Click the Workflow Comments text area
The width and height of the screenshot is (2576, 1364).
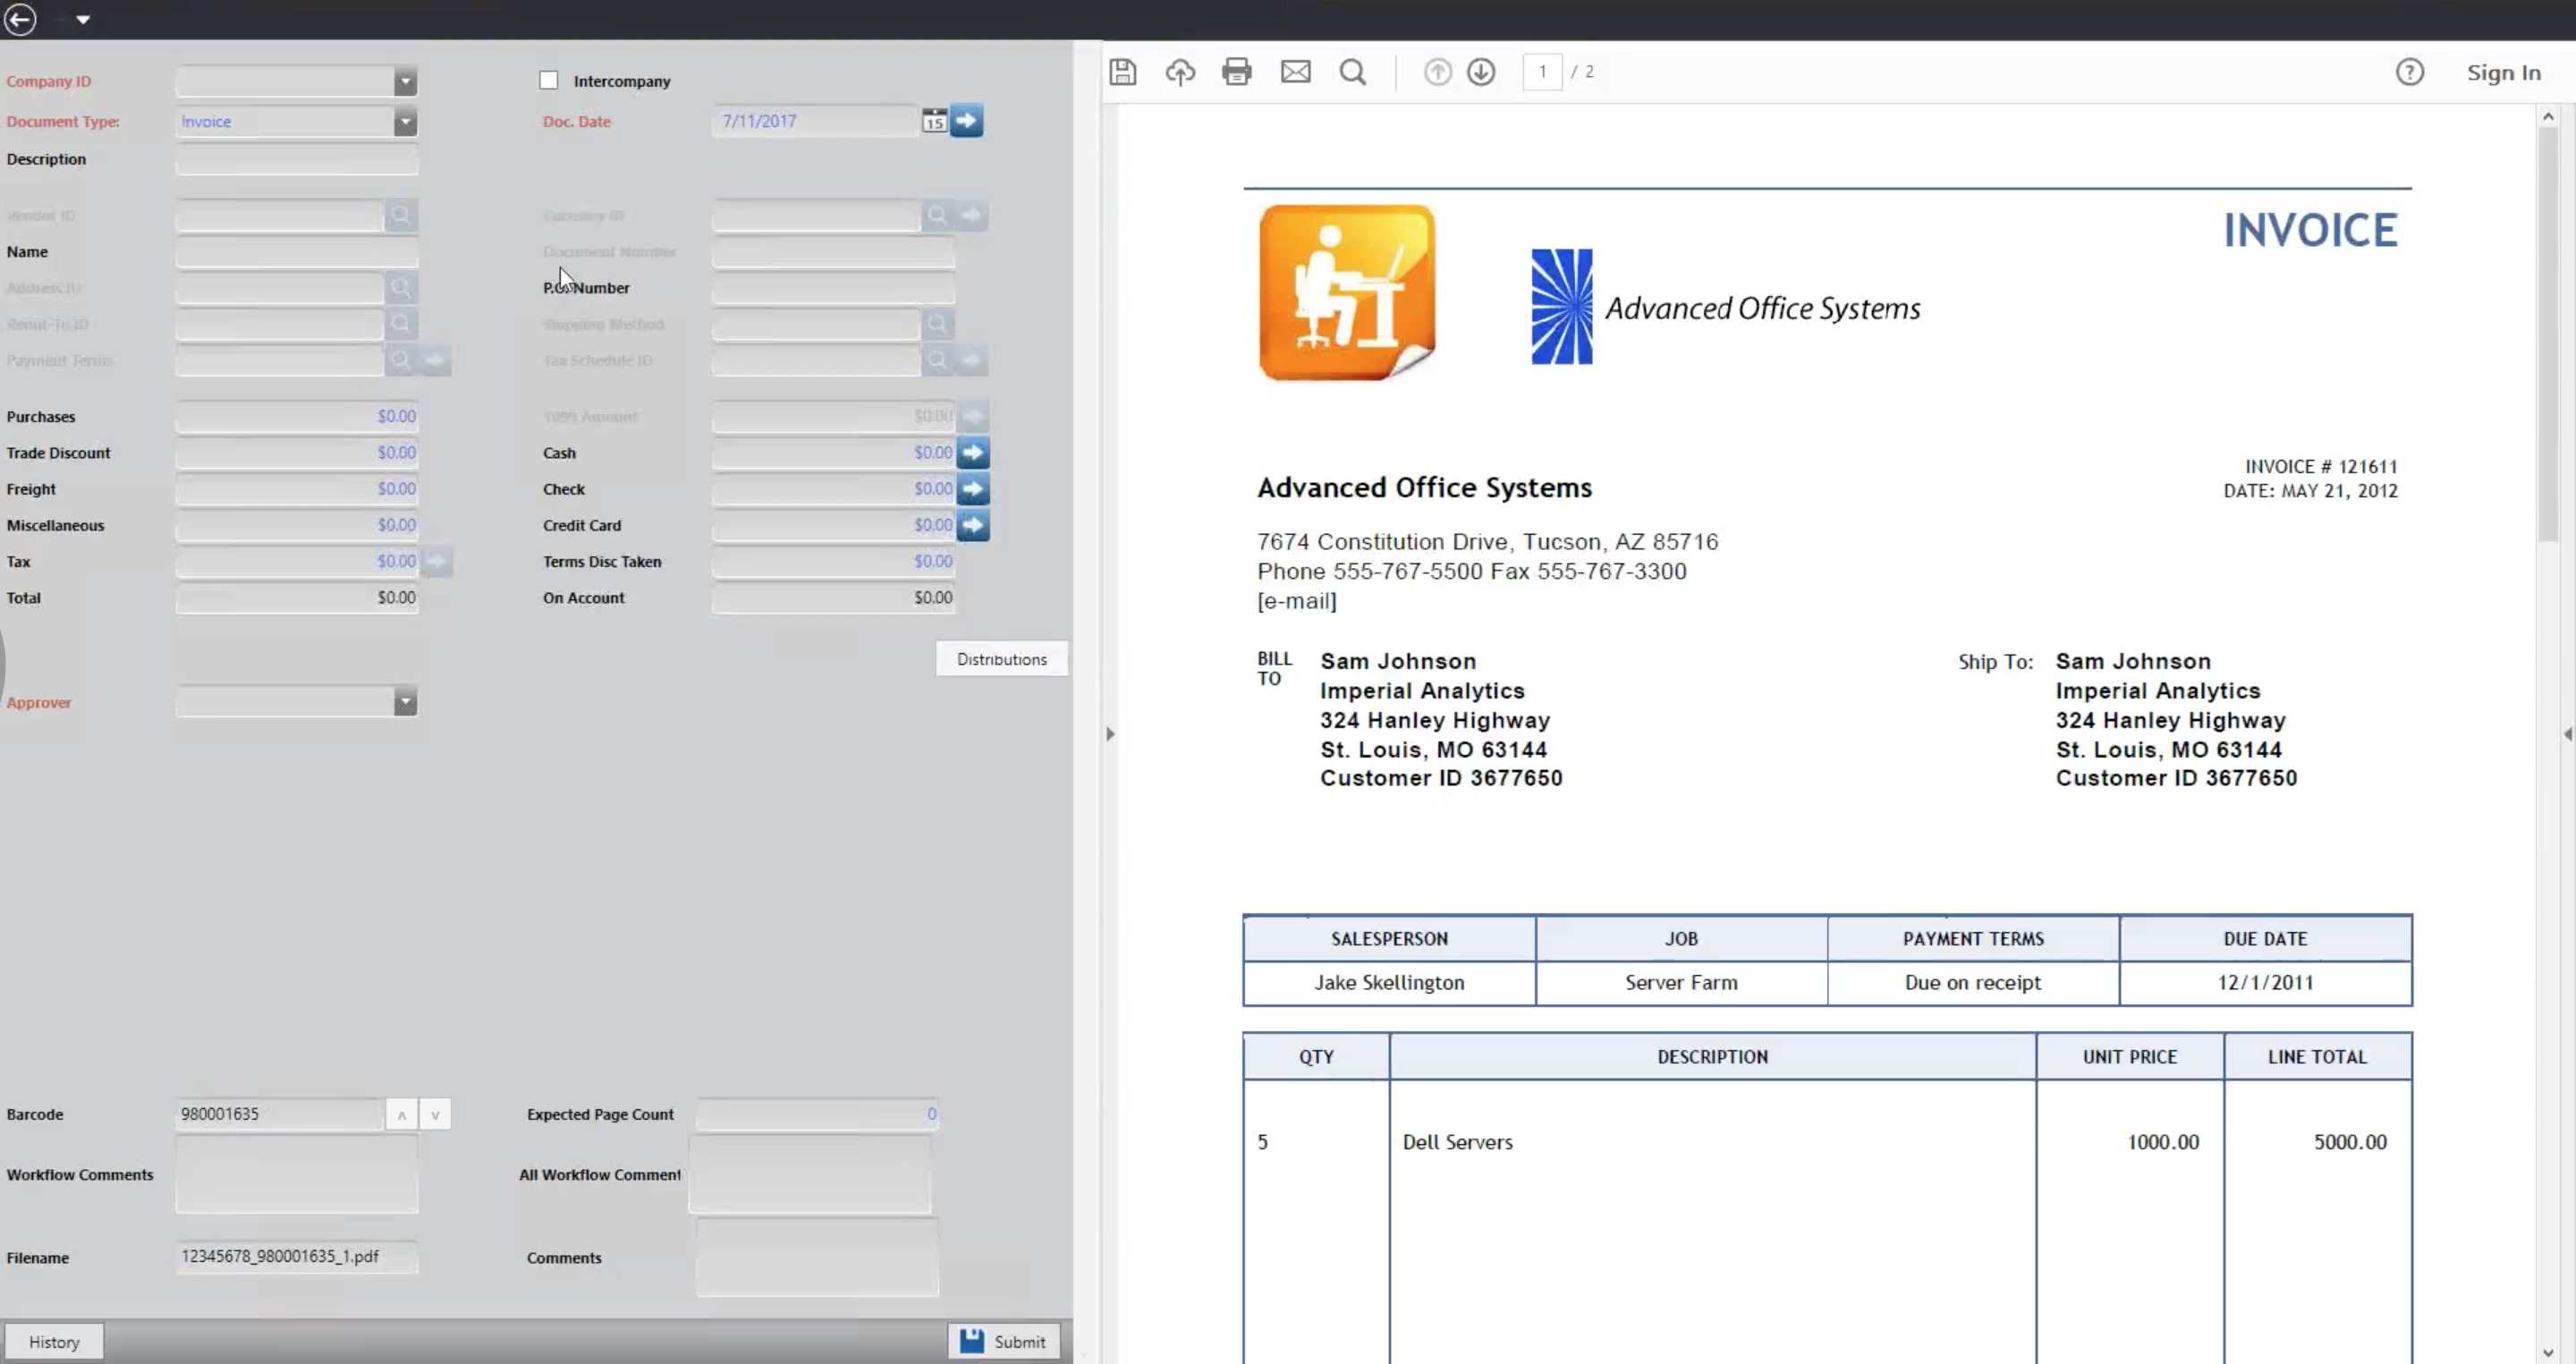(297, 1175)
